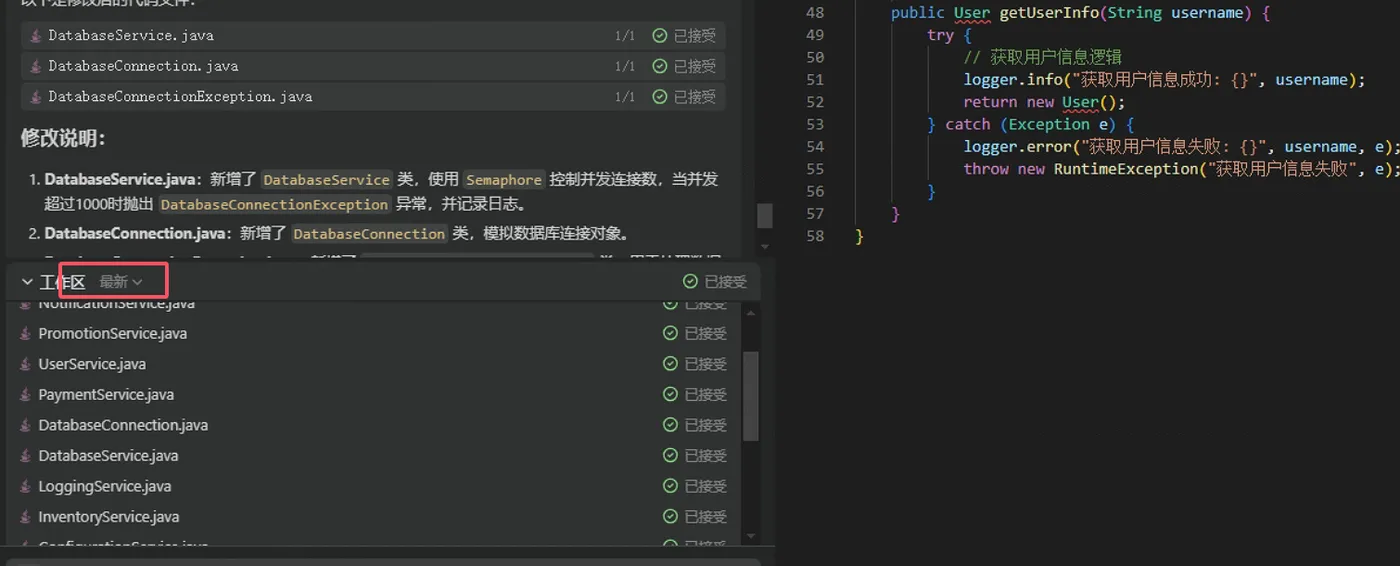The image size is (1400, 566).
Task: Click 'return new User();' code line
Action: point(1044,102)
